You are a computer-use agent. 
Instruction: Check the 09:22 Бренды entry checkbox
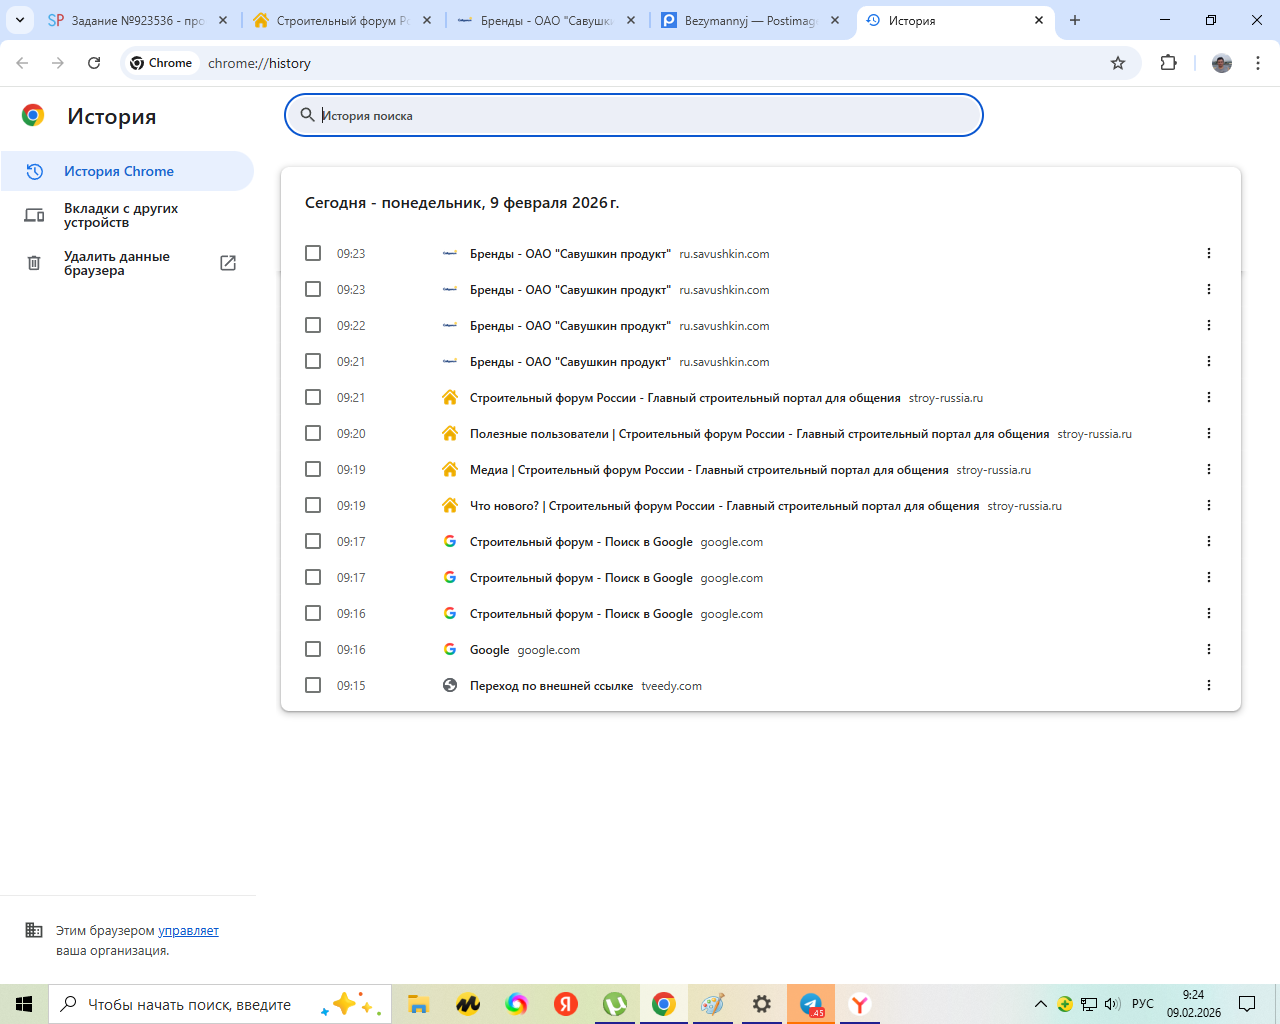tap(313, 325)
